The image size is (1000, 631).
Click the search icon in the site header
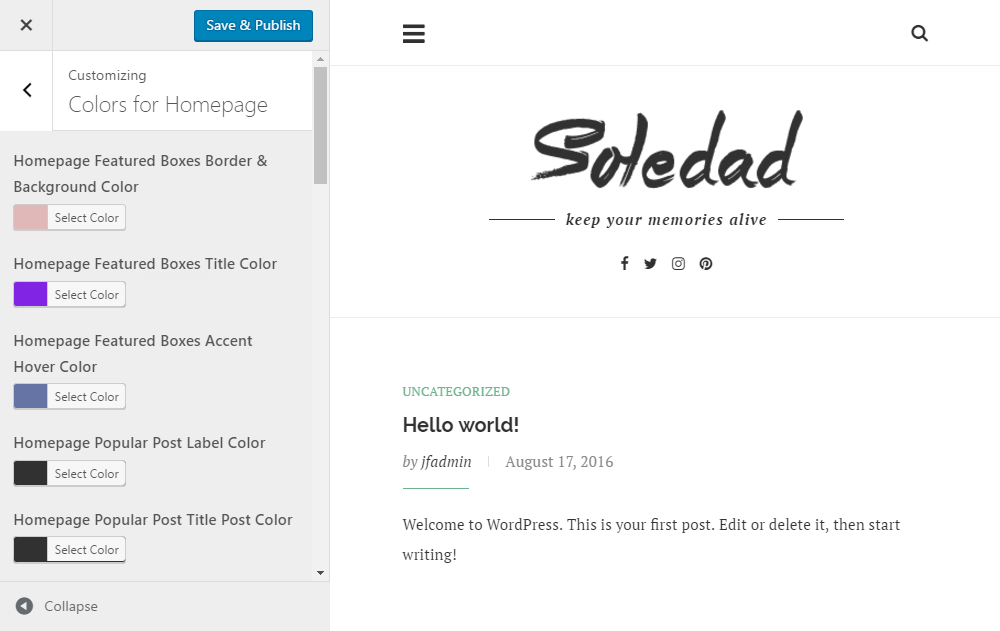click(x=919, y=33)
